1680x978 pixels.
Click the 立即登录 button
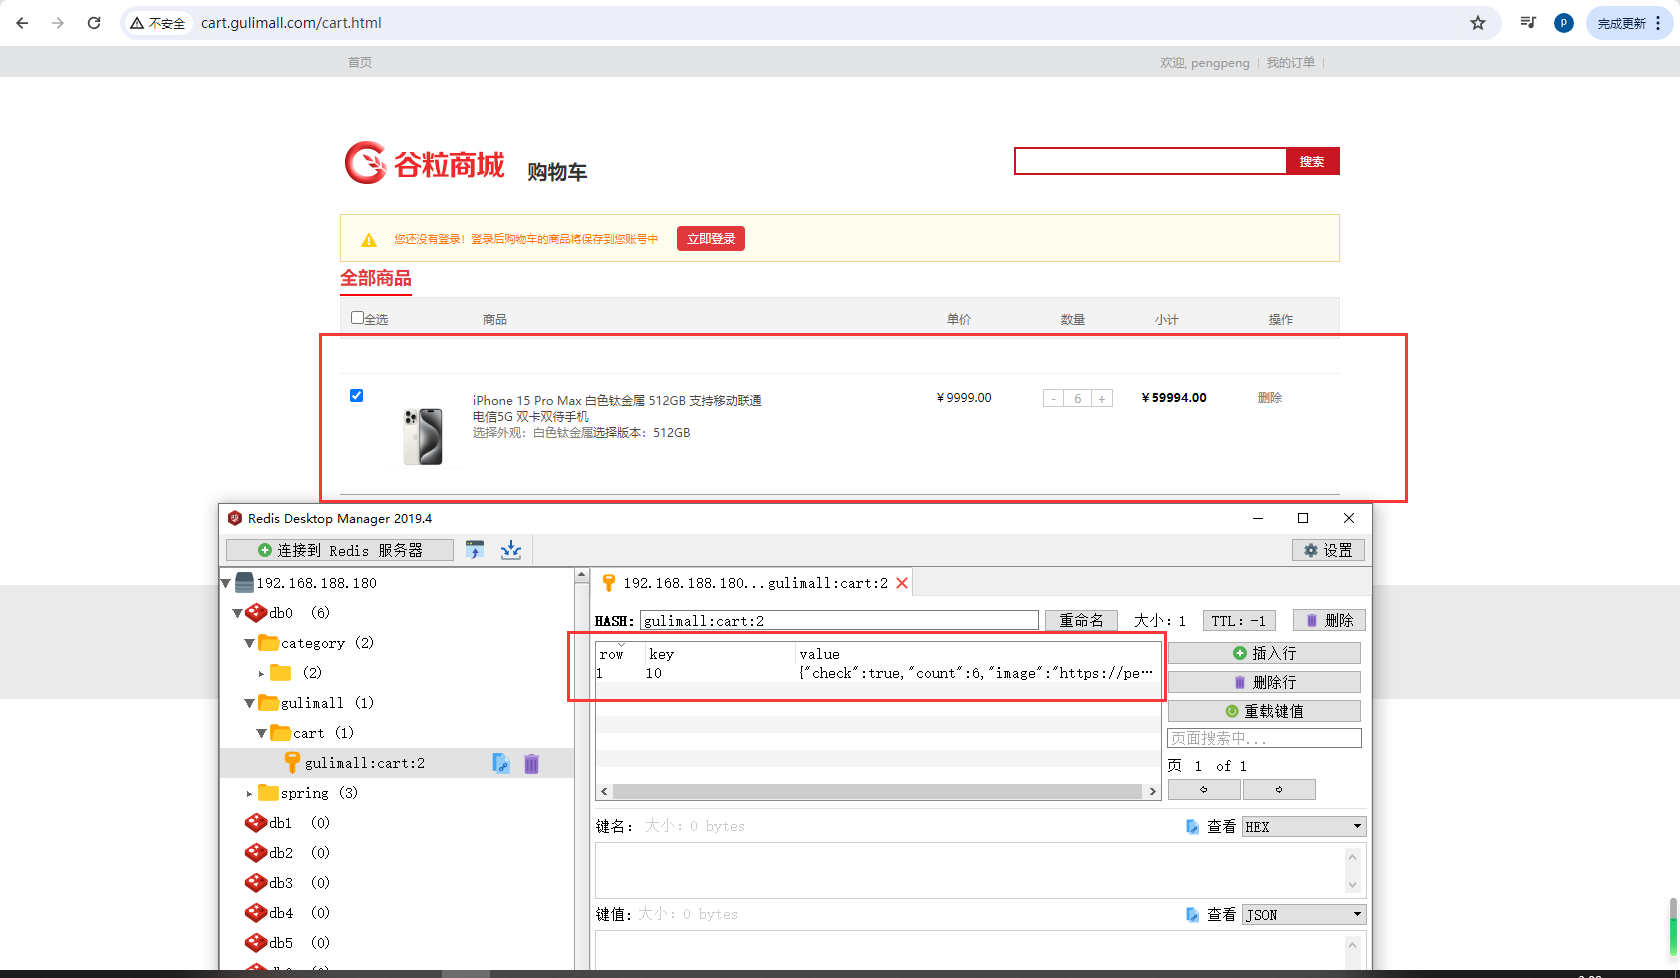tap(711, 239)
